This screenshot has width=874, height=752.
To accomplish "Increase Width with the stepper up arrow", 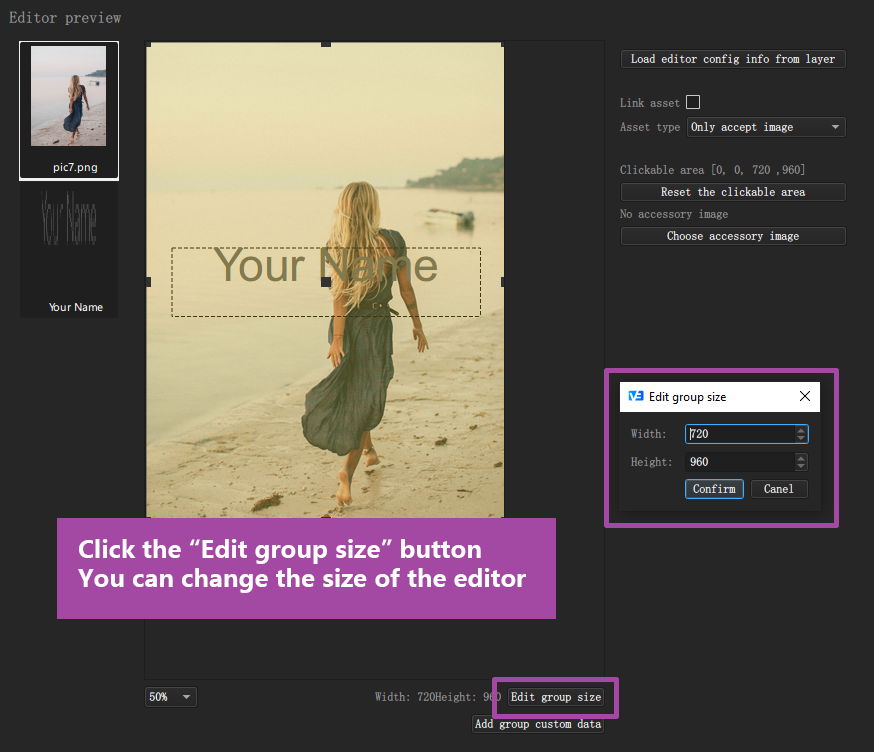I will [x=801, y=429].
